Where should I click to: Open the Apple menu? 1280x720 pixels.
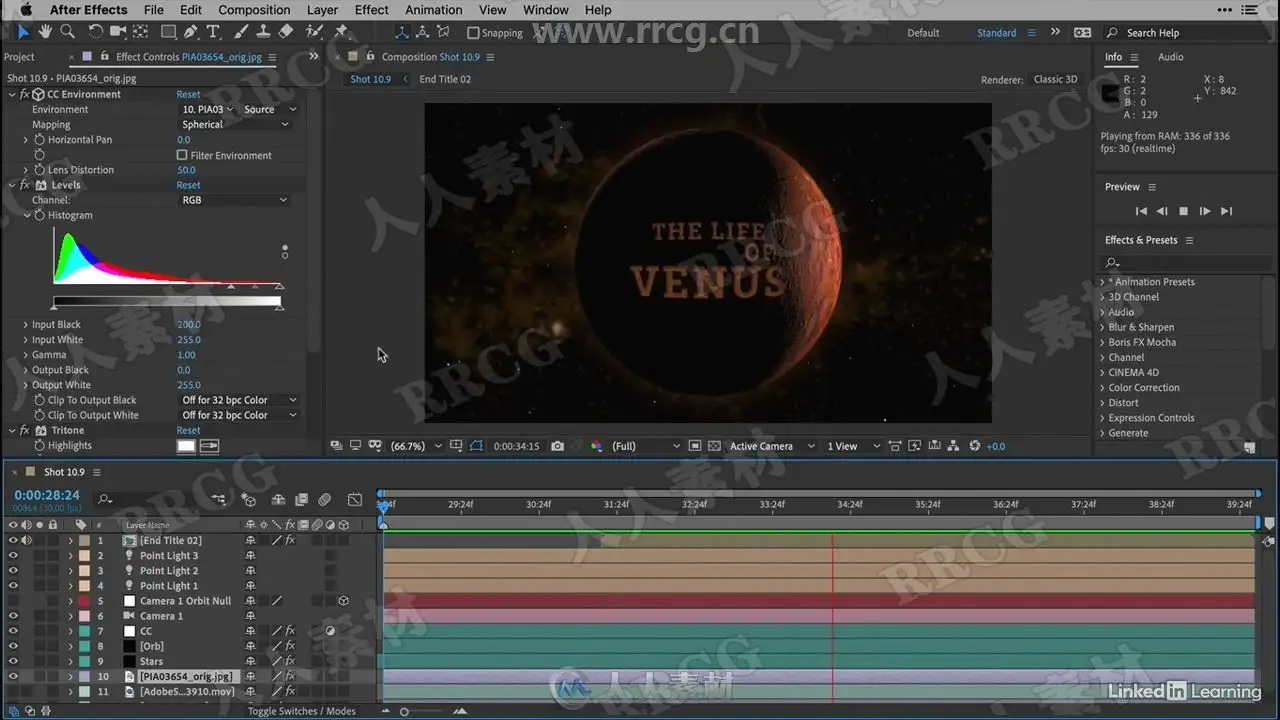coord(26,10)
